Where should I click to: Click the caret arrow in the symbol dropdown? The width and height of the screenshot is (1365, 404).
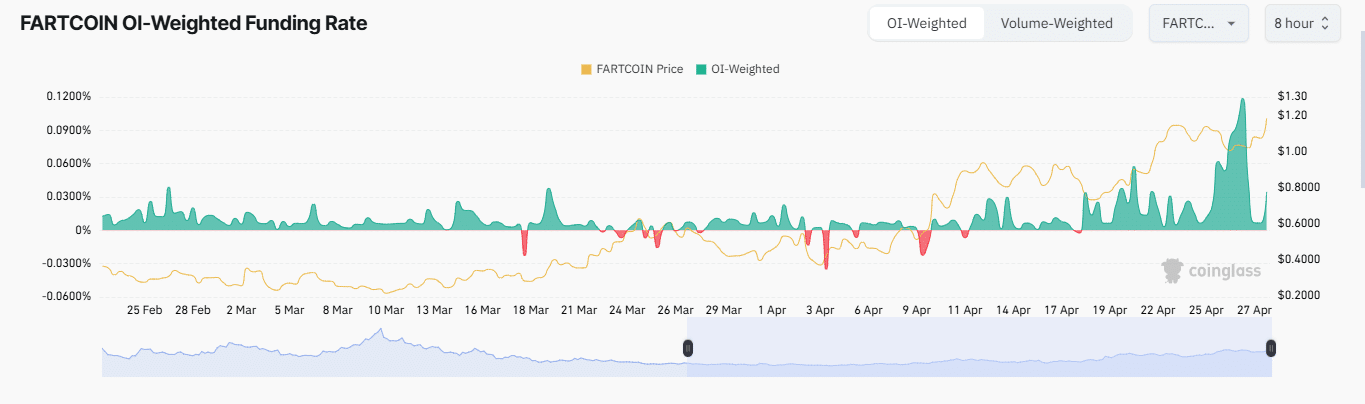coord(1231,23)
